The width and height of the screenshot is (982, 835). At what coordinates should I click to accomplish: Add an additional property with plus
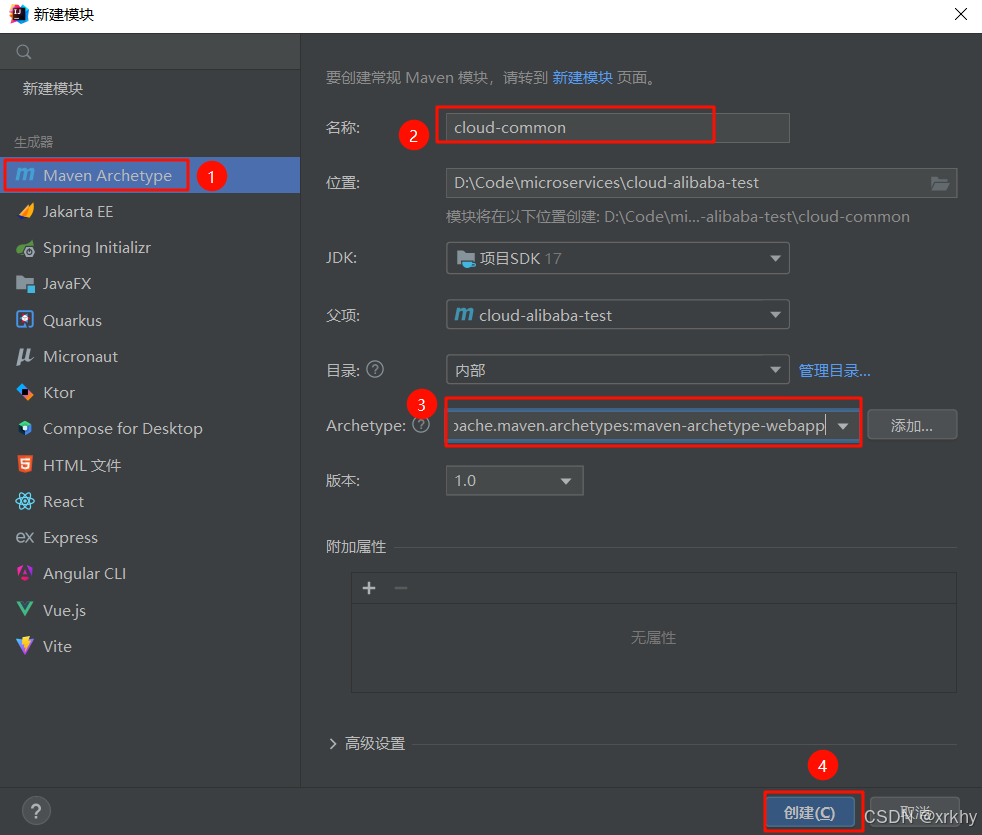[x=370, y=588]
